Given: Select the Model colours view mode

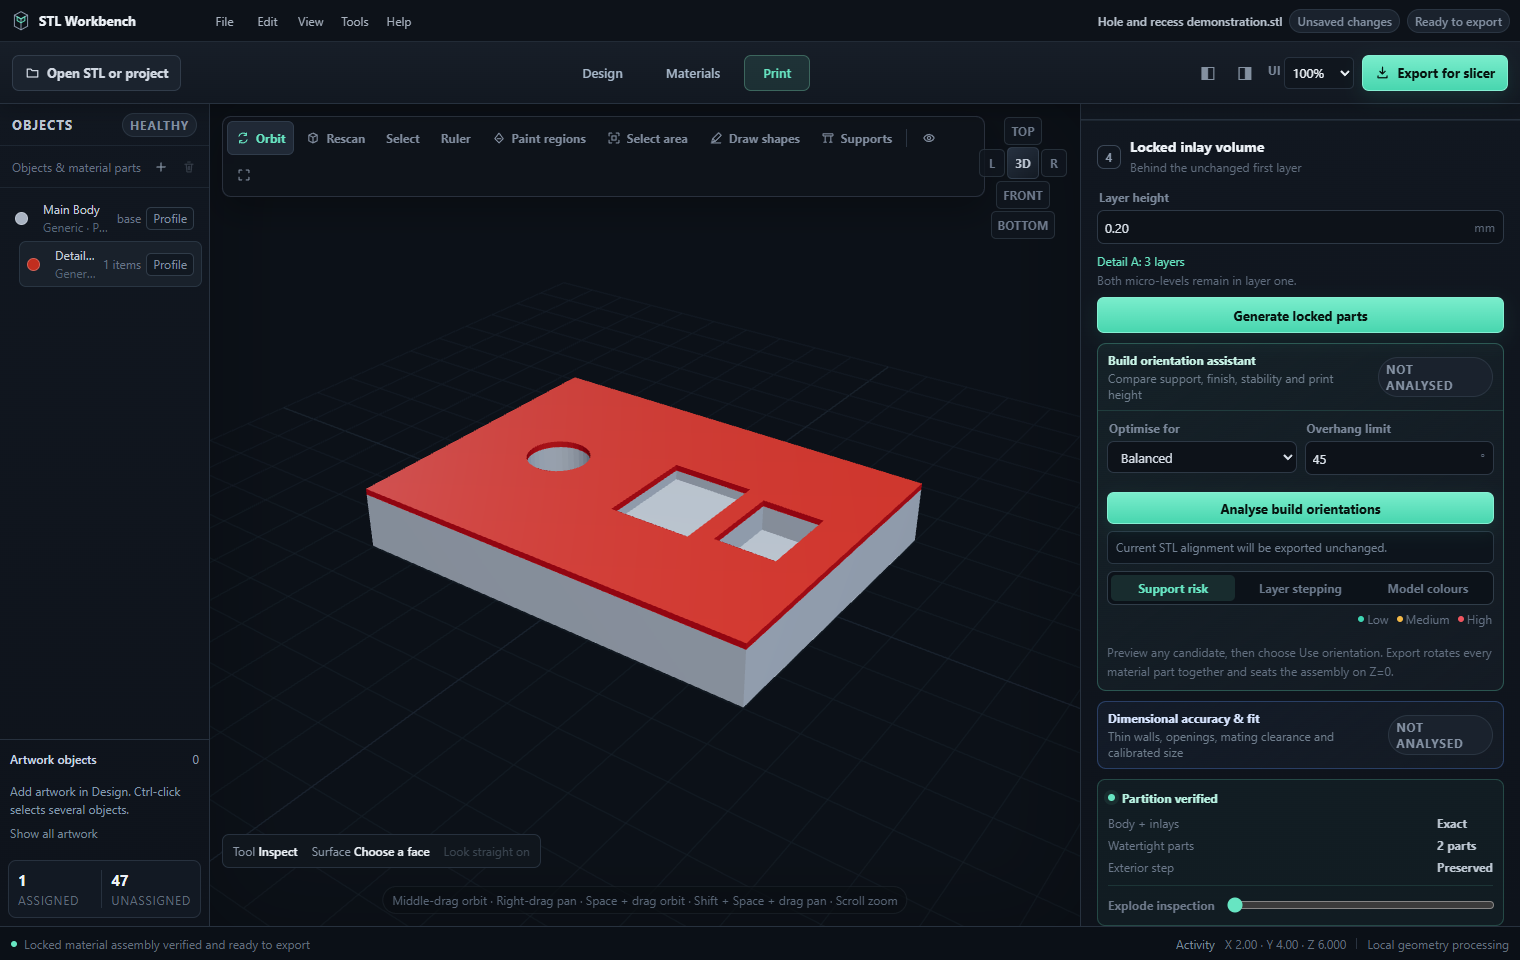Looking at the screenshot, I should (1427, 589).
